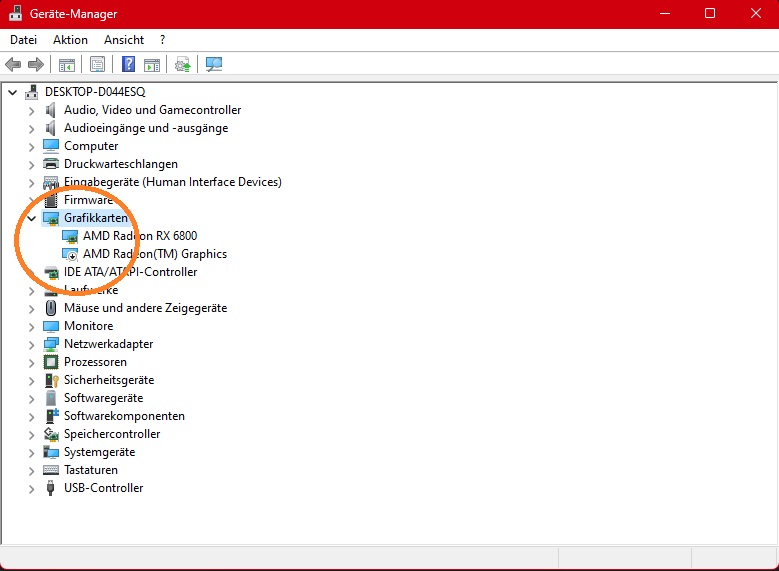
Task: Click the USB-Controller plug icon
Action: tap(50, 488)
